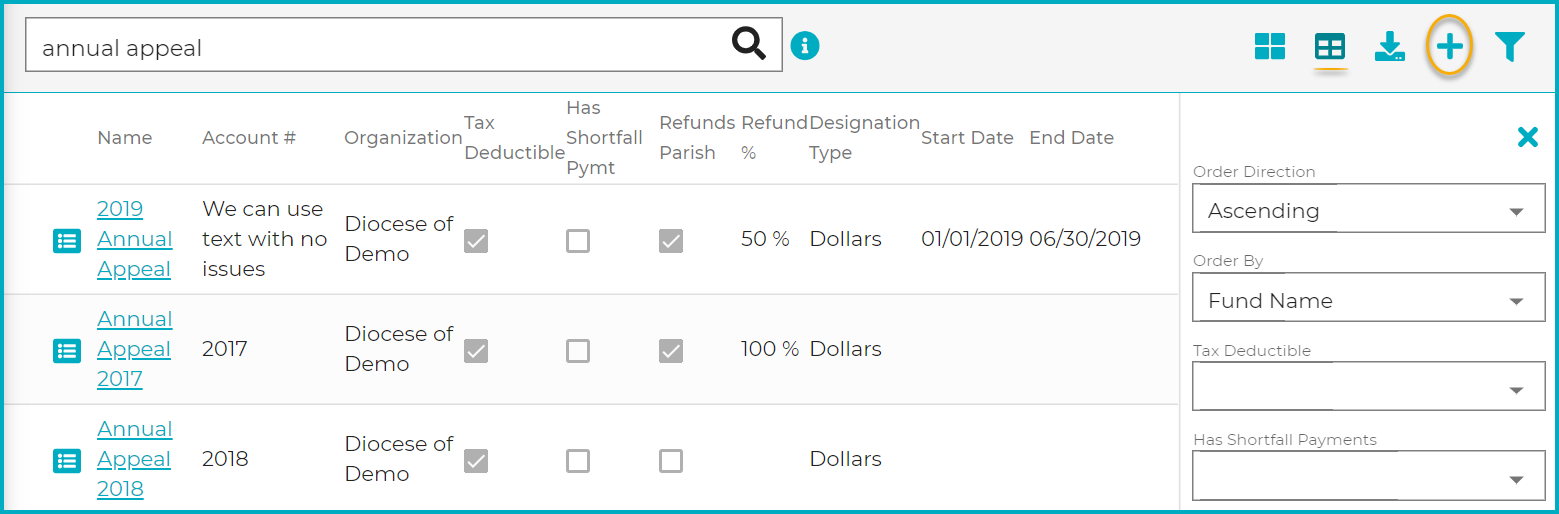Toggle Tax Deductible for Annual Appeal 2017
This screenshot has height=514, width=1559.
pyautogui.click(x=476, y=350)
